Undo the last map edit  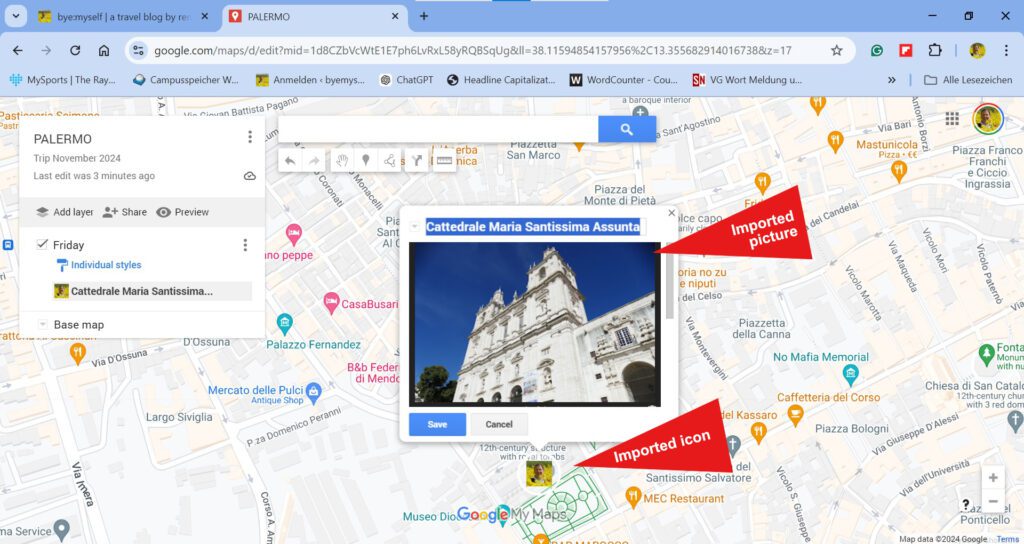[290, 161]
